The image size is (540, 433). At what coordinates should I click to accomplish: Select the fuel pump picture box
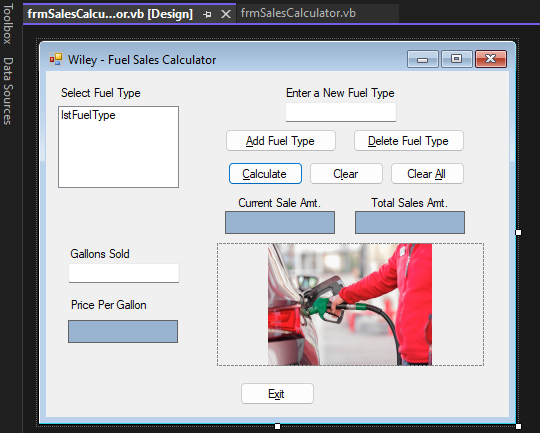pyautogui.click(x=350, y=305)
